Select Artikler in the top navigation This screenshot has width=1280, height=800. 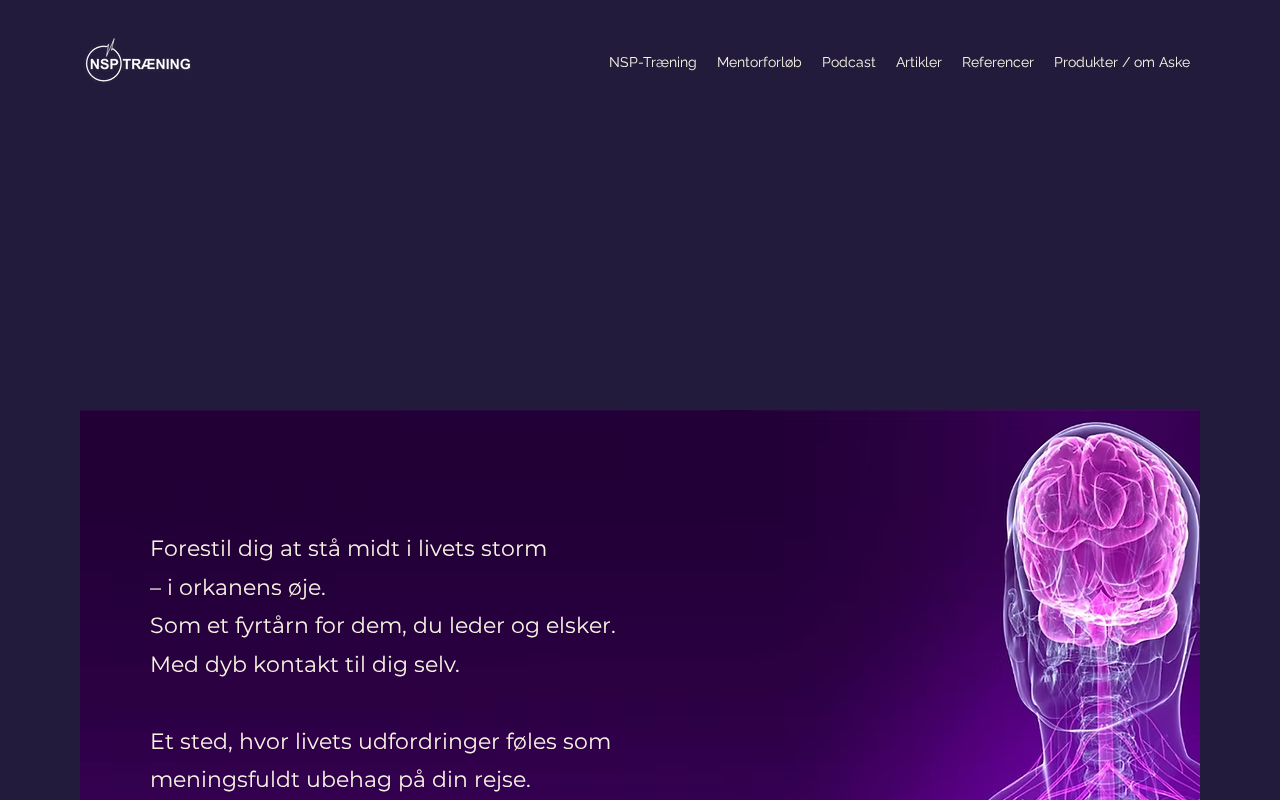click(919, 62)
